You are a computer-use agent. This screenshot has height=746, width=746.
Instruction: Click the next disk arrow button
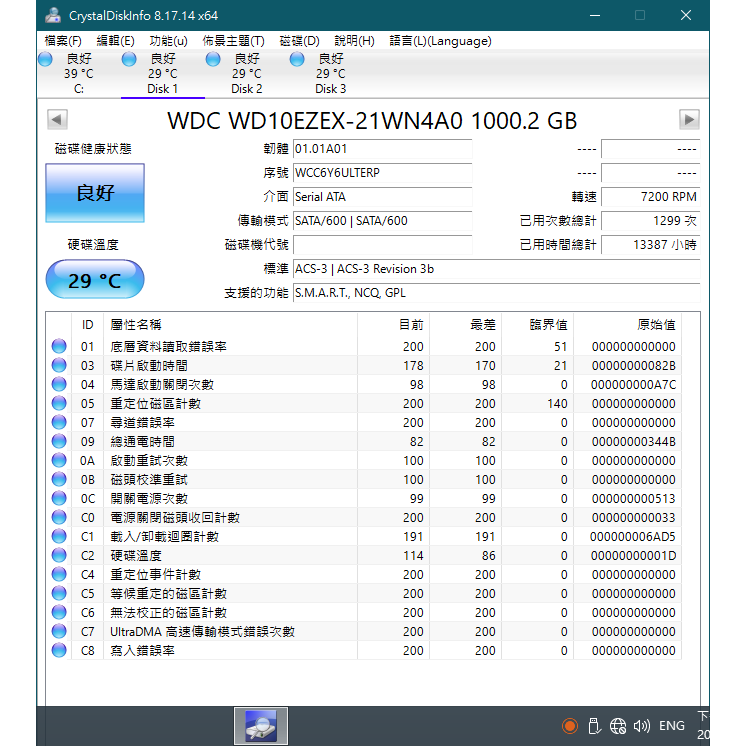point(689,119)
